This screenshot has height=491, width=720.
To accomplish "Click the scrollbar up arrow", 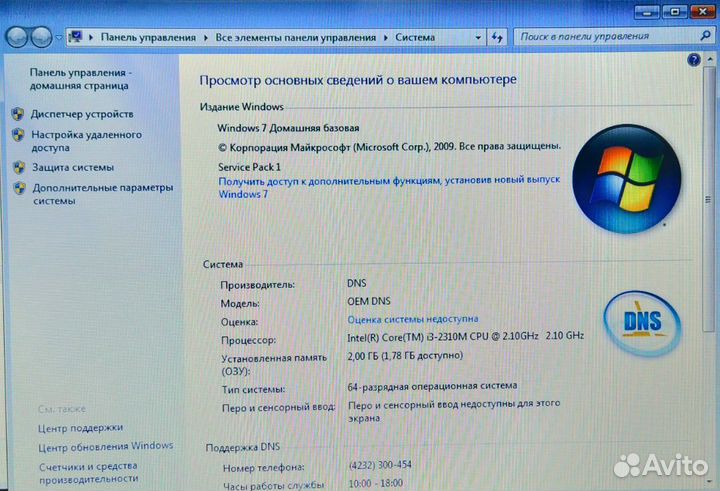I will pos(710,59).
